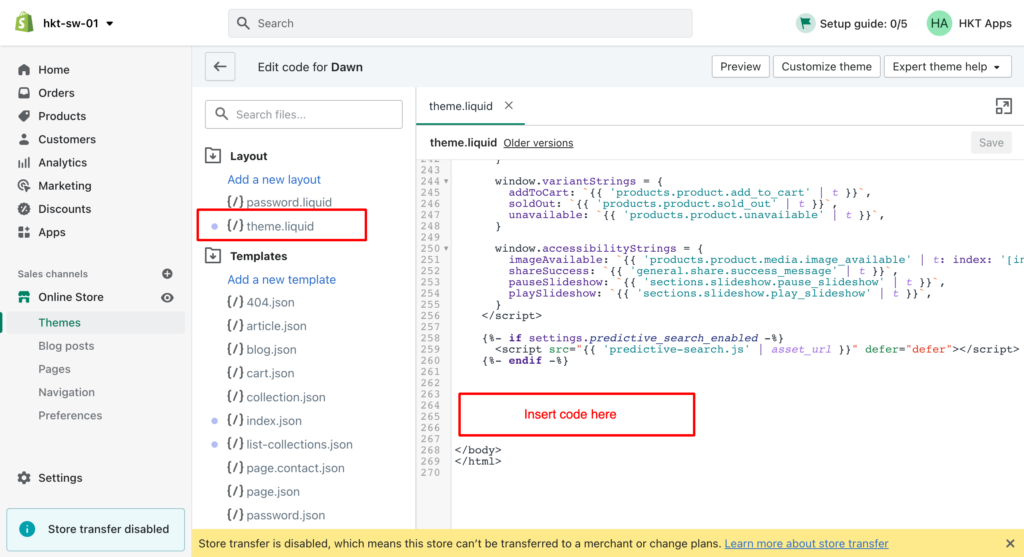
Task: Open 404.json template
Action: tap(261, 303)
